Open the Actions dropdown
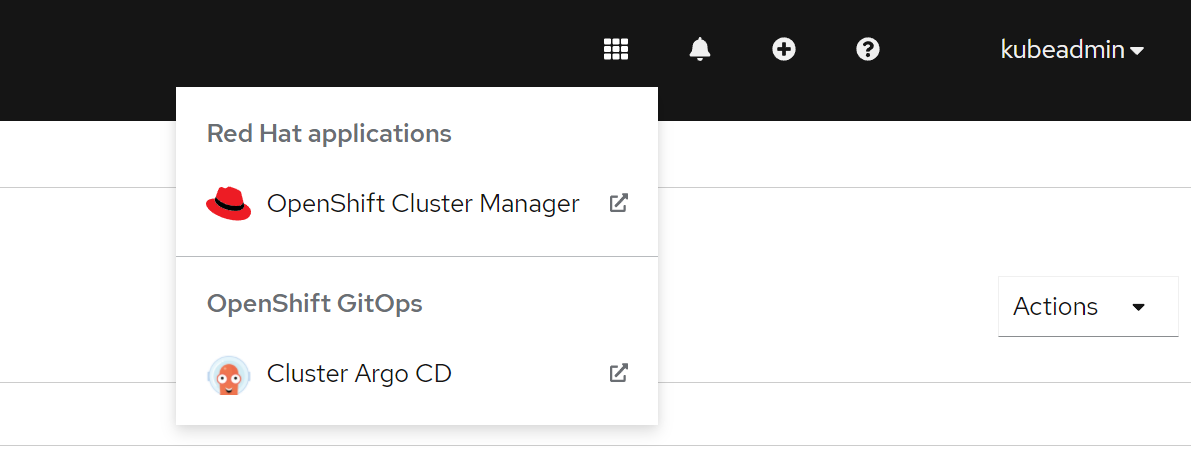Viewport: 1191px width, 464px height. coord(1088,307)
